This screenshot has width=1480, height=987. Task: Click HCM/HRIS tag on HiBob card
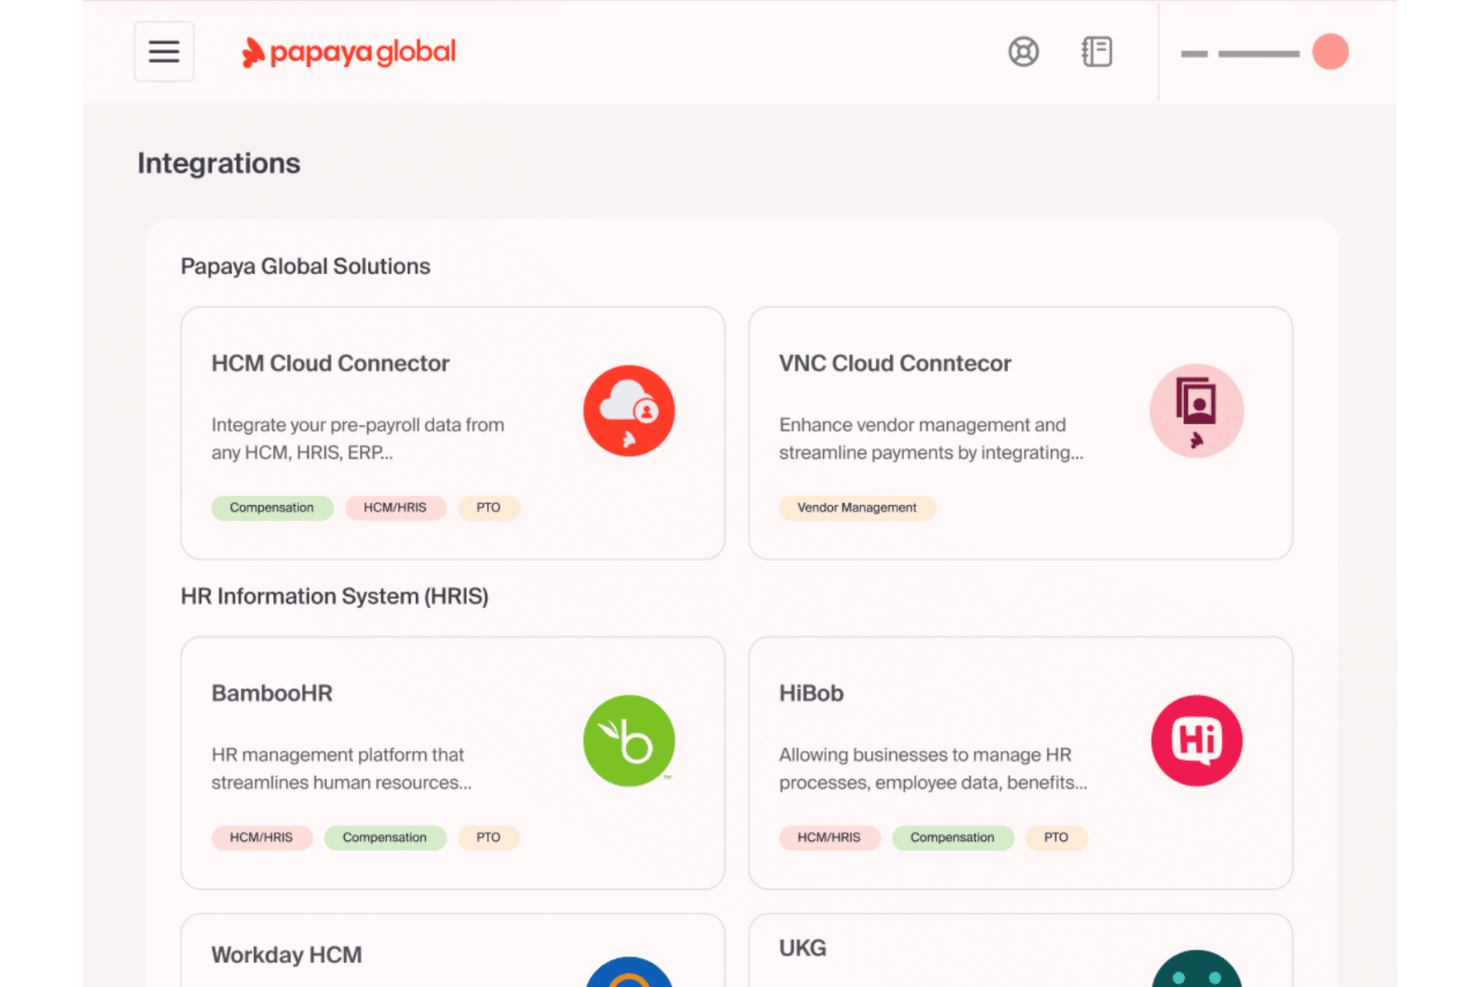pos(829,838)
